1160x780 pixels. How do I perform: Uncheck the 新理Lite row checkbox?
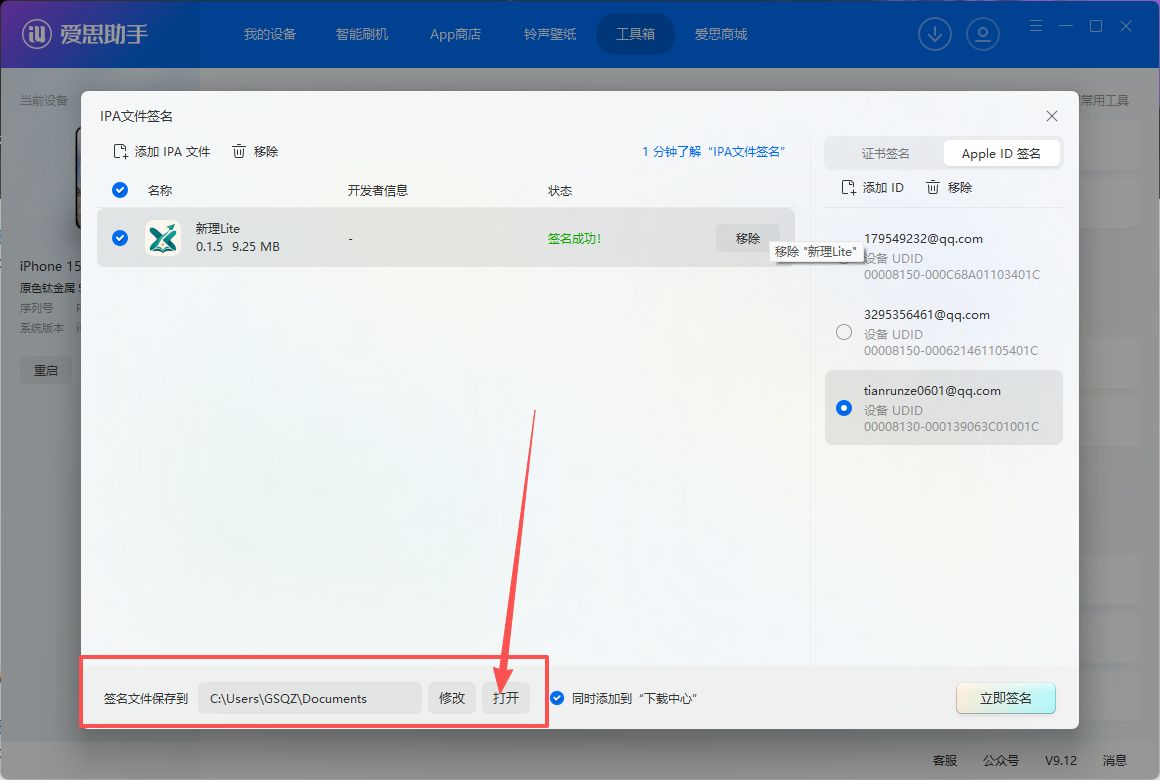pyautogui.click(x=120, y=238)
